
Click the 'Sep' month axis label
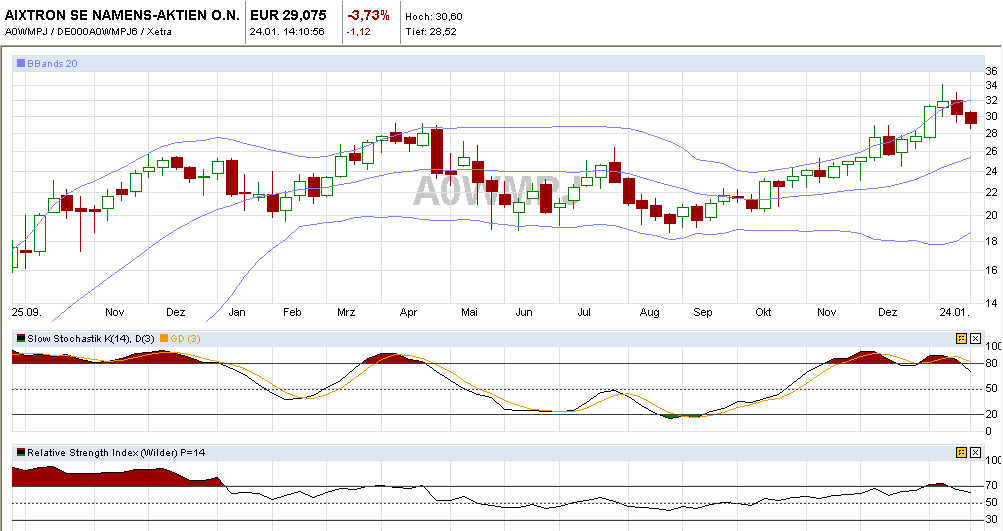tap(702, 312)
